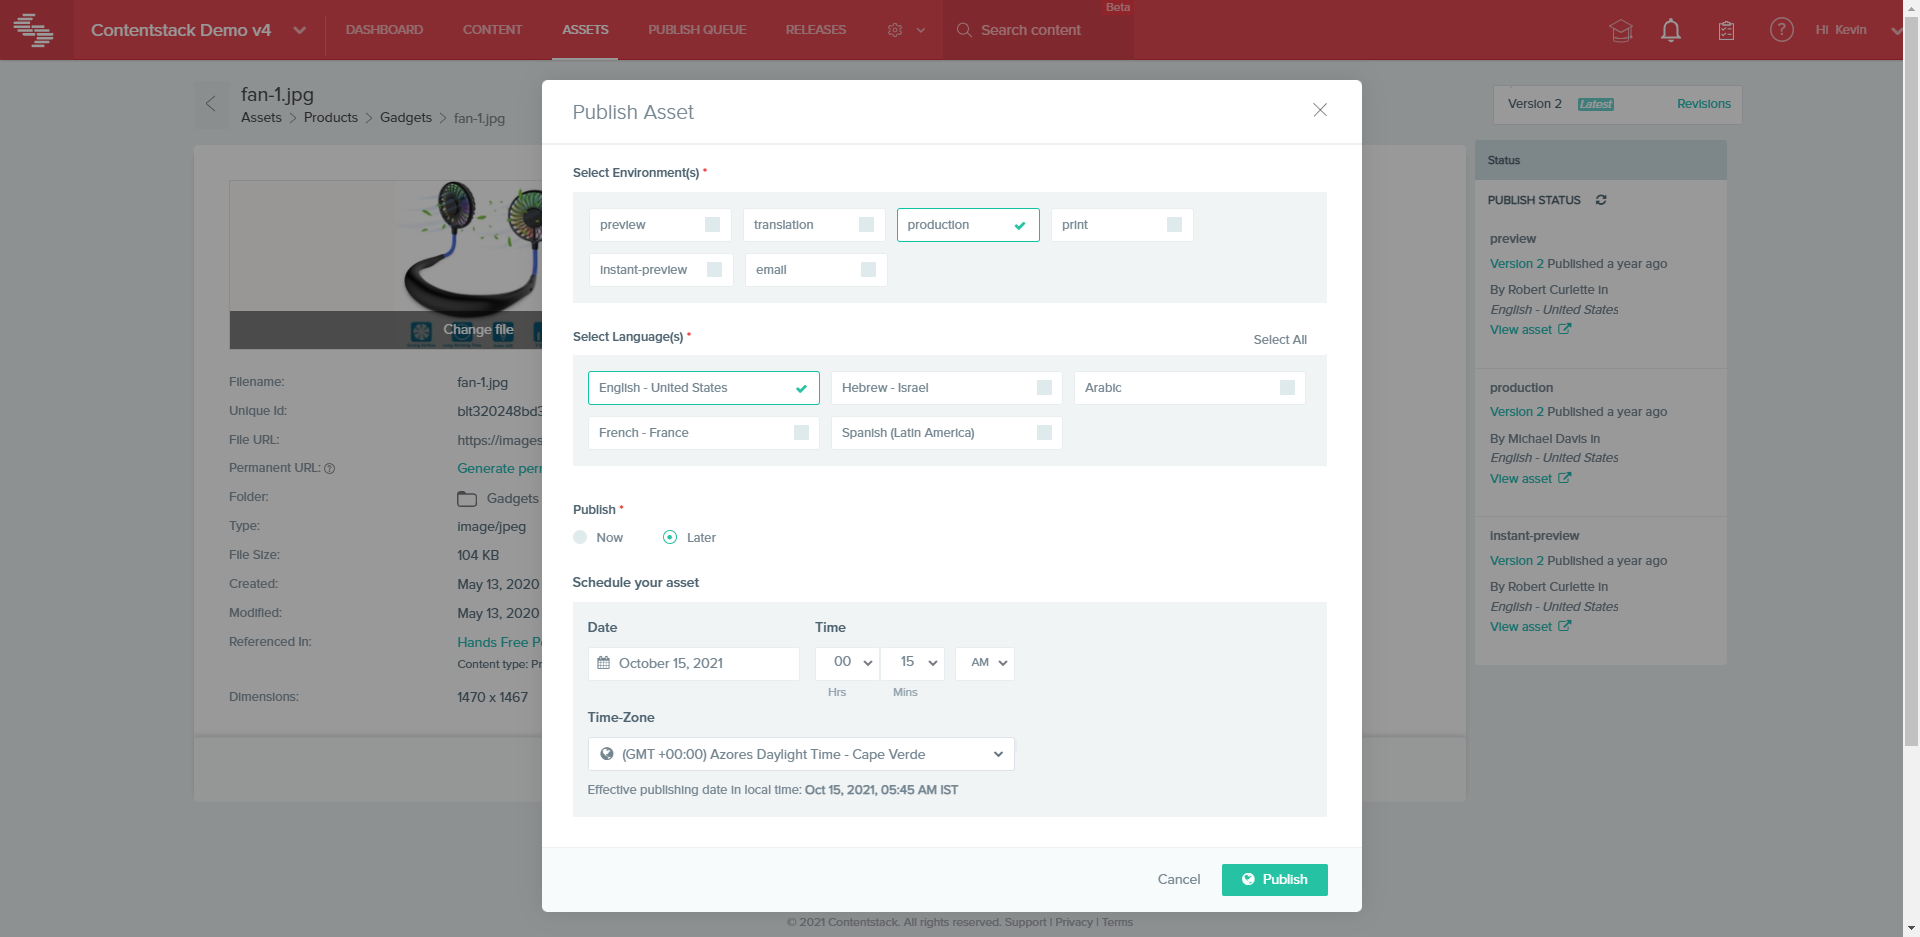1920x937 pixels.
Task: Click the Contentstack logo icon
Action: 33,30
